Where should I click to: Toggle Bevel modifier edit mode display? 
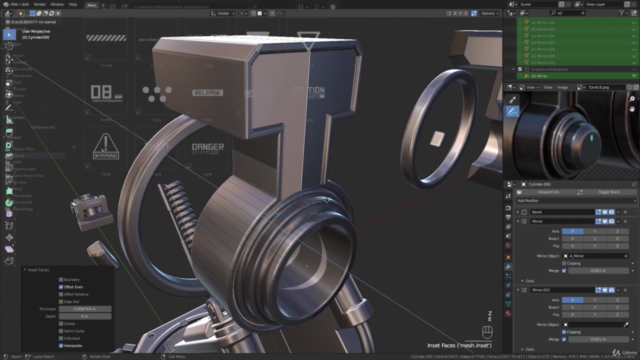pos(598,212)
